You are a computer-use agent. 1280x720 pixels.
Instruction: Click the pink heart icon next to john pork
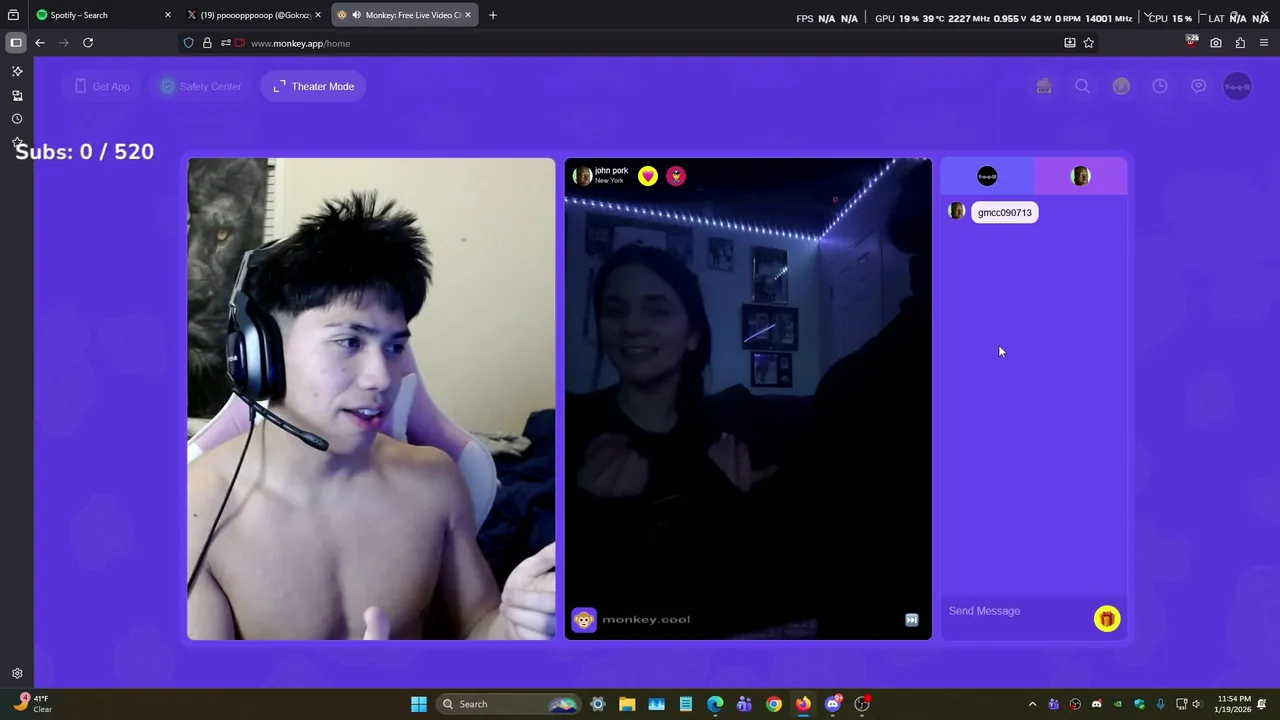648,176
